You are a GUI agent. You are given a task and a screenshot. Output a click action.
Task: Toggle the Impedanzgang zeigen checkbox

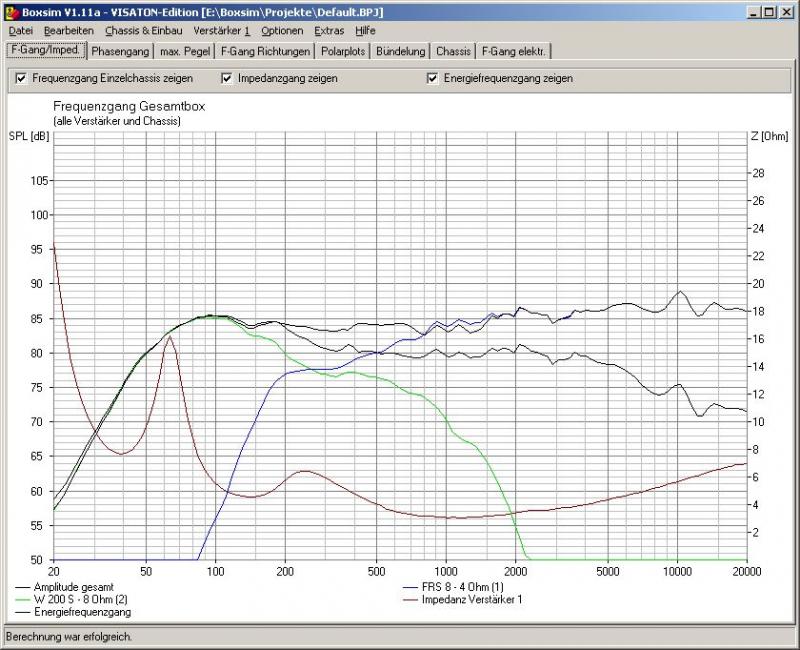pyautogui.click(x=228, y=78)
